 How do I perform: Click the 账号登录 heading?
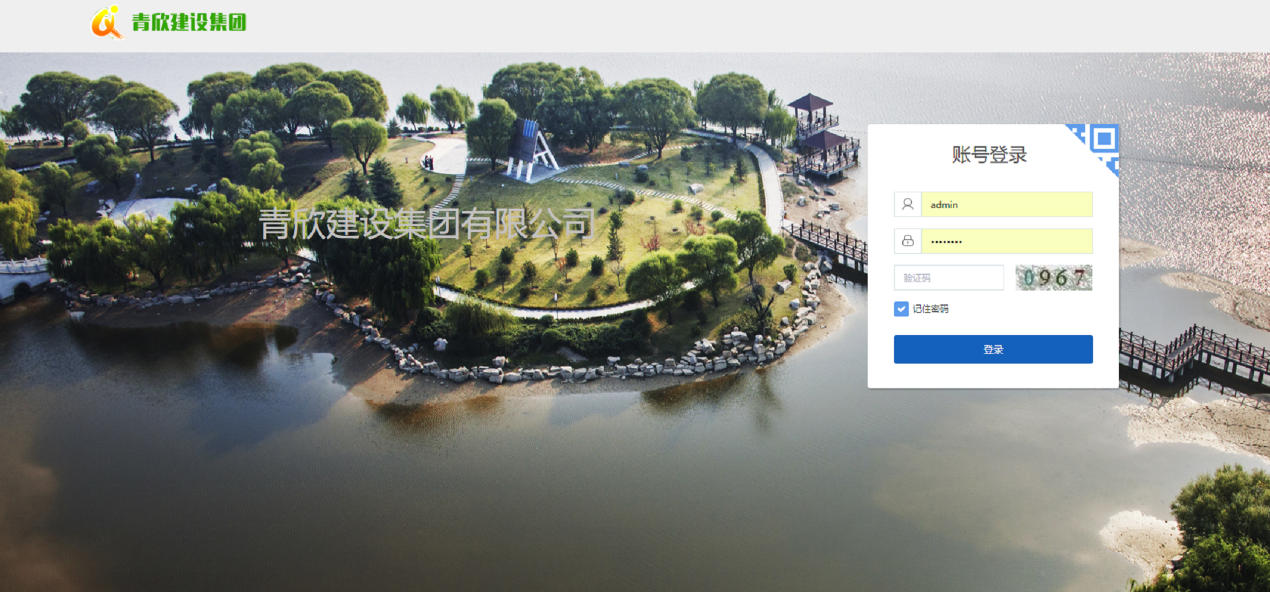pos(989,155)
